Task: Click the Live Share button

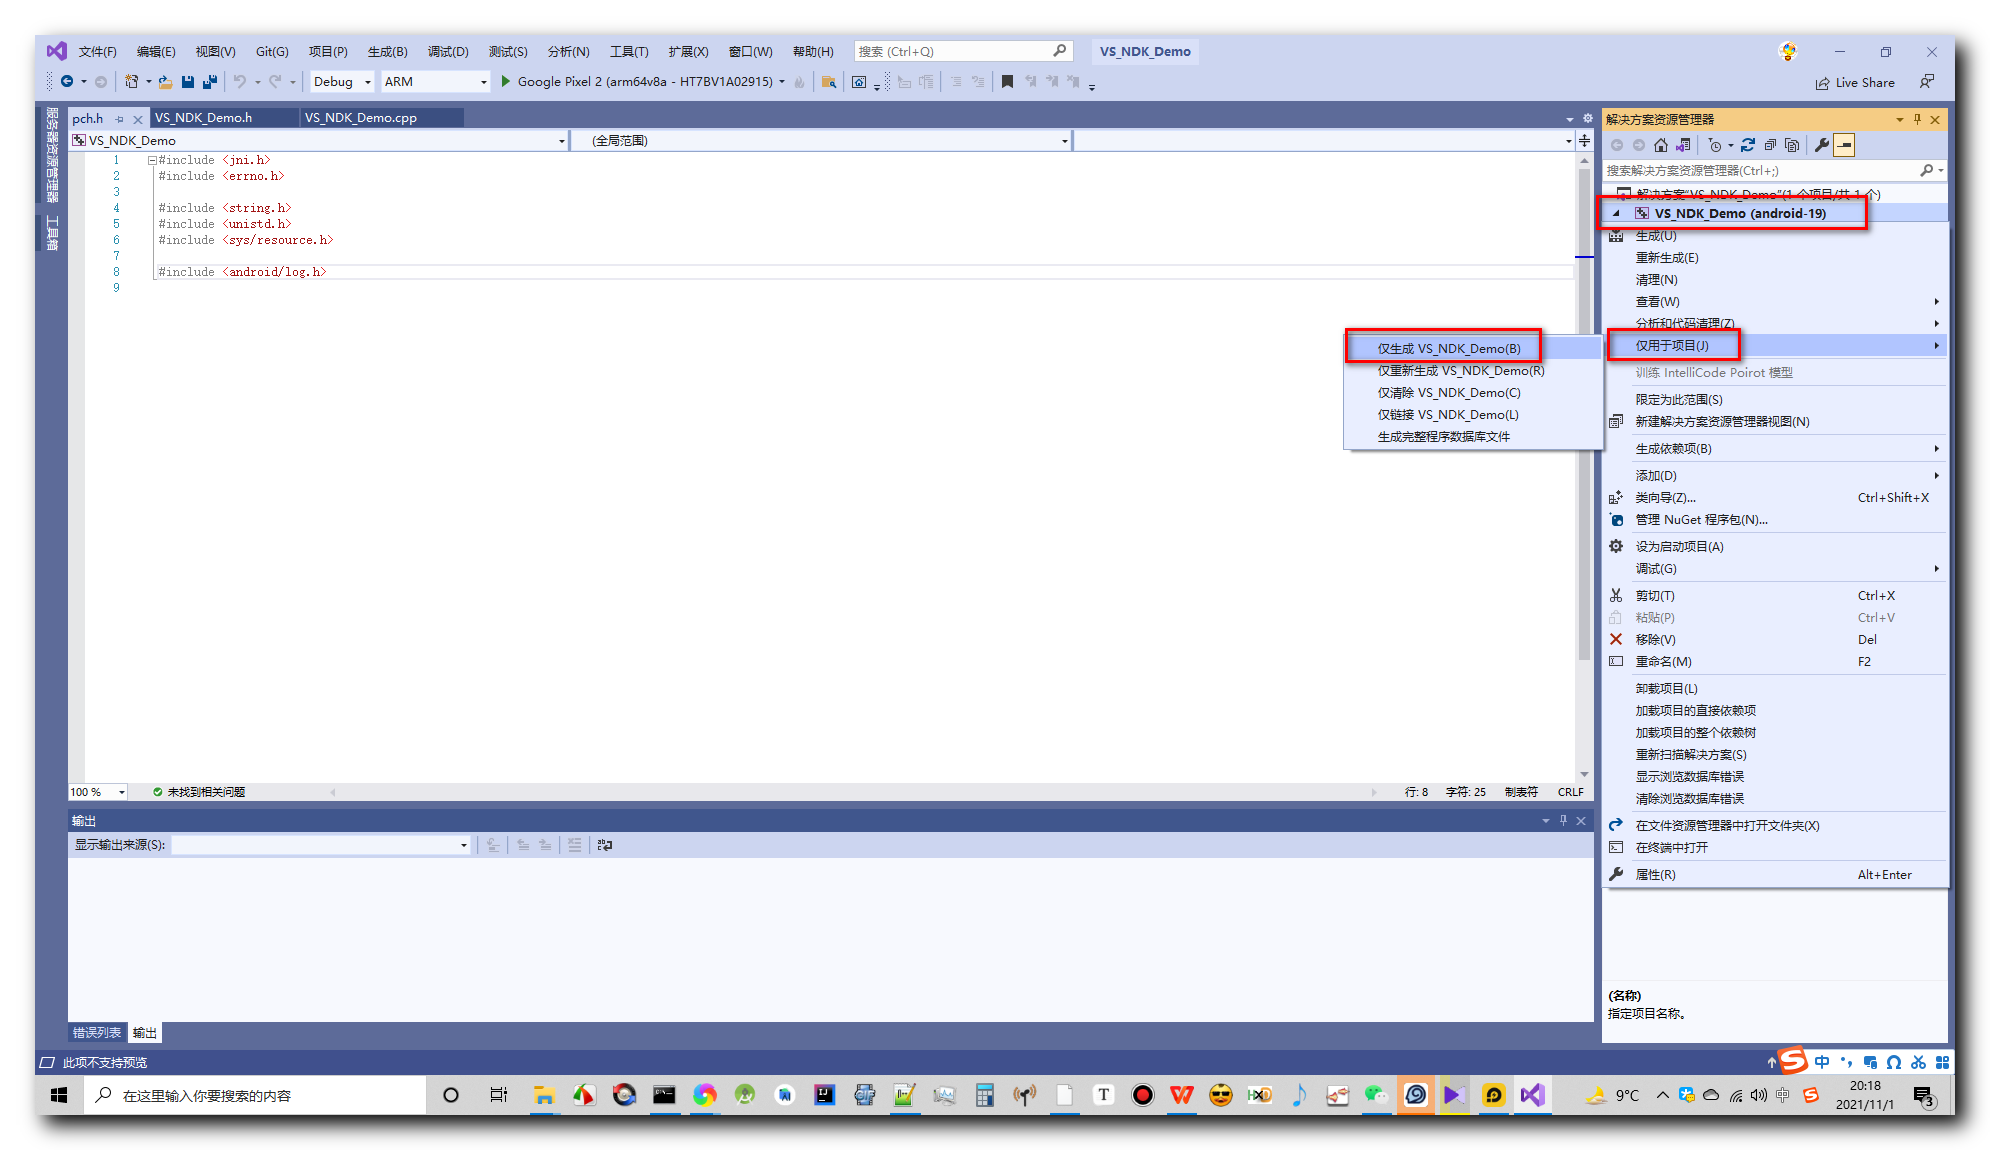Action: click(x=1855, y=83)
